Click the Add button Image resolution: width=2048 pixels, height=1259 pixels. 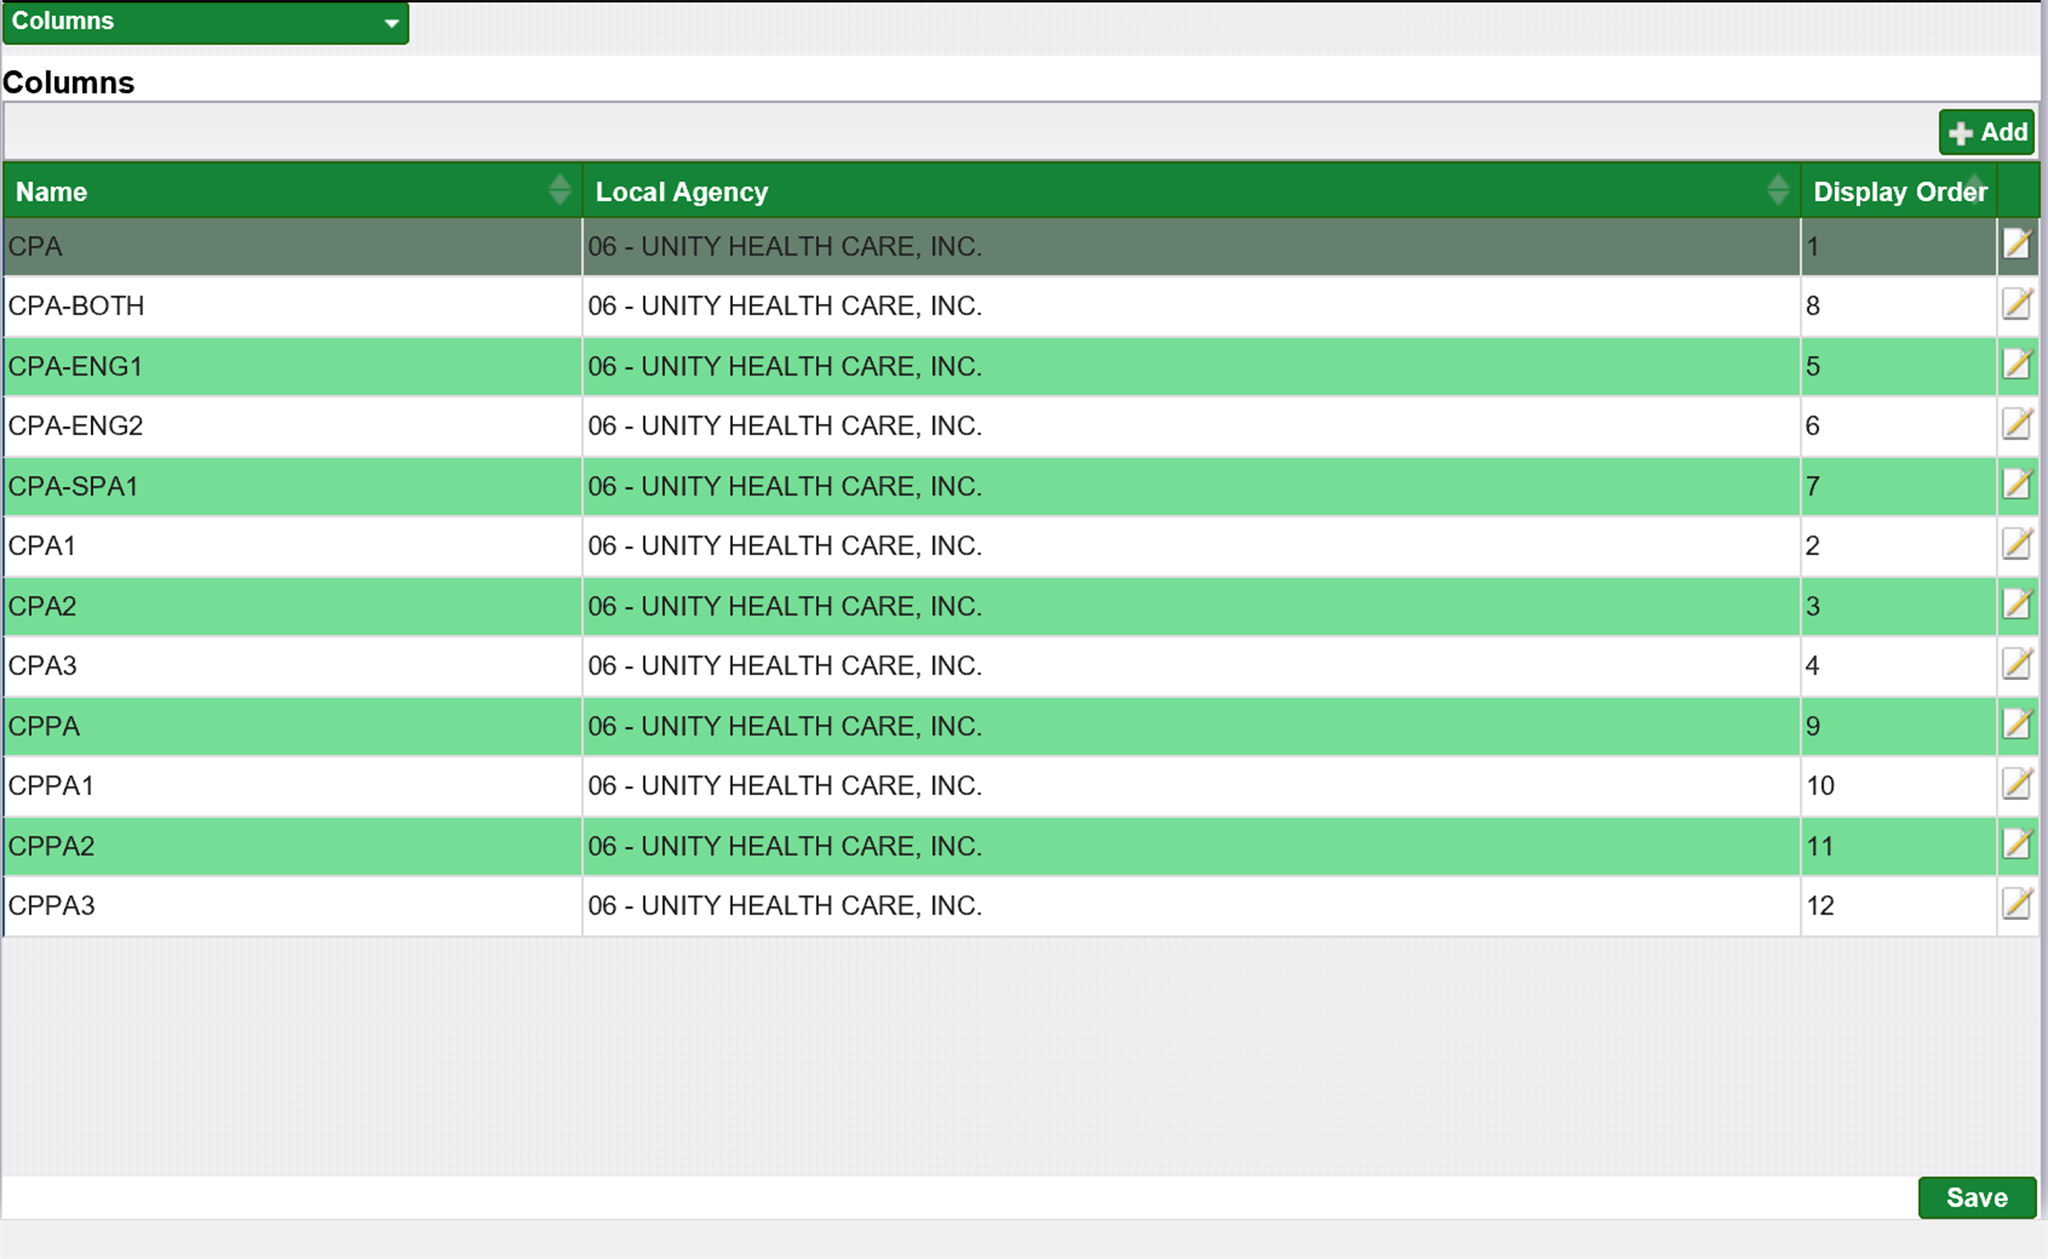(x=1986, y=132)
